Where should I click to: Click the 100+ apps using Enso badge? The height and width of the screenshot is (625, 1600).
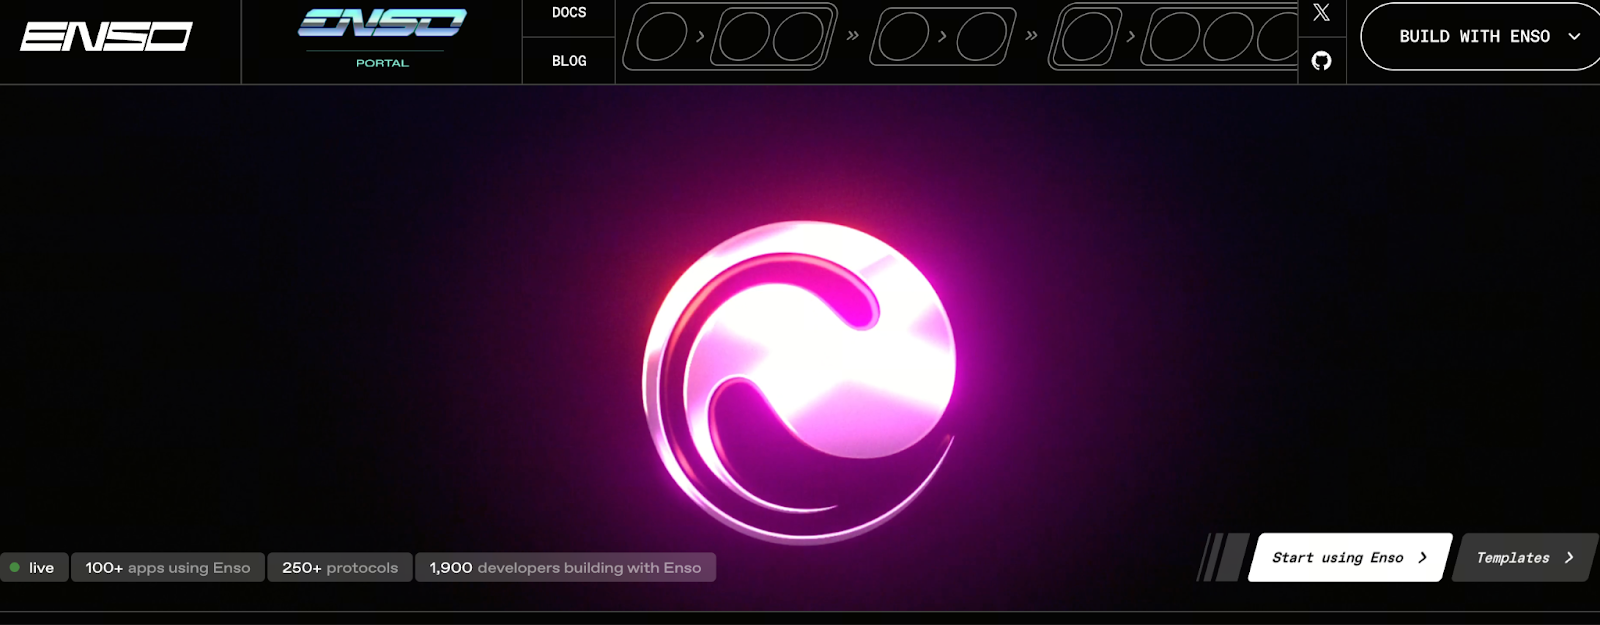(168, 567)
